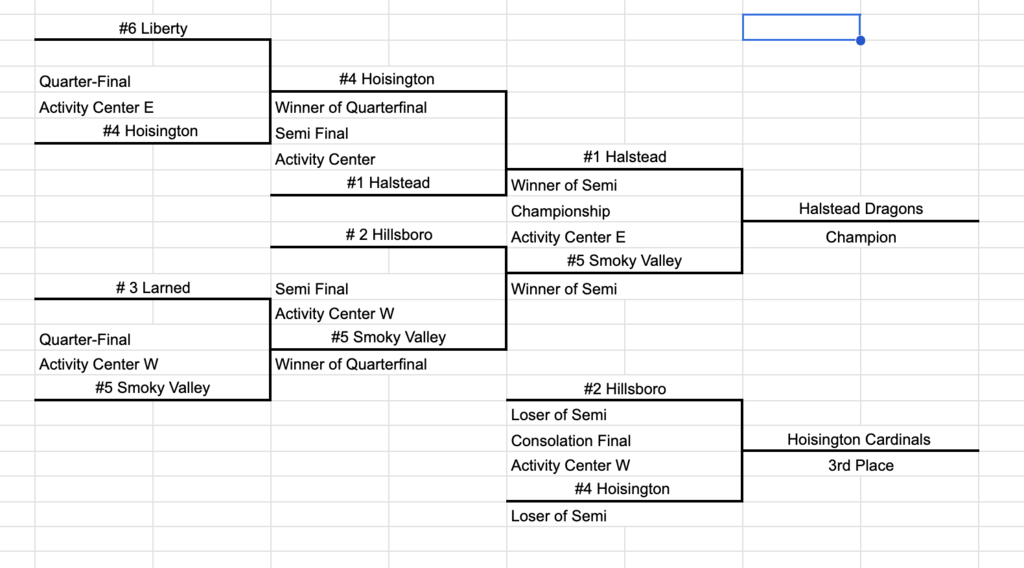Select the "Championship" cell
1024x568 pixels.
[x=560, y=211]
